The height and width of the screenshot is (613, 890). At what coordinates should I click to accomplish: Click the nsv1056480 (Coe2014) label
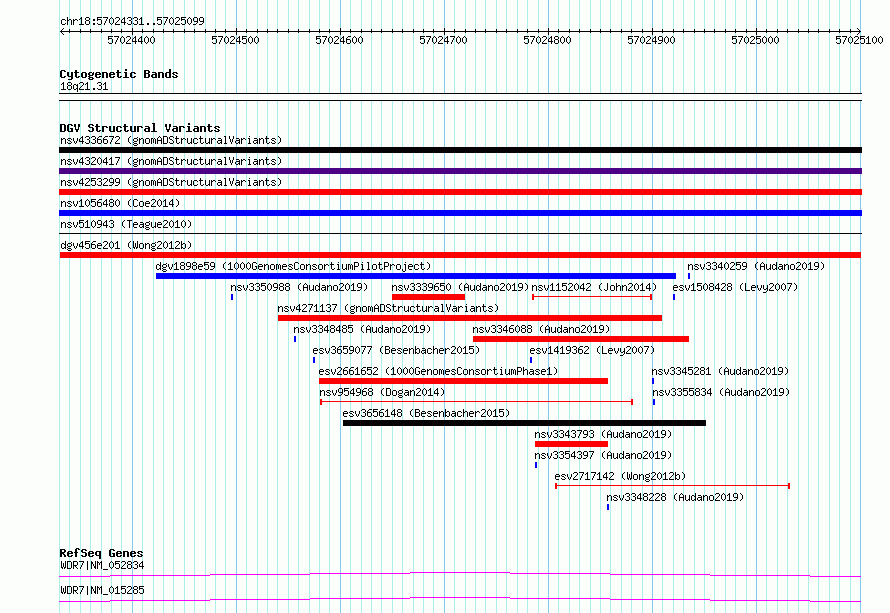tap(120, 203)
